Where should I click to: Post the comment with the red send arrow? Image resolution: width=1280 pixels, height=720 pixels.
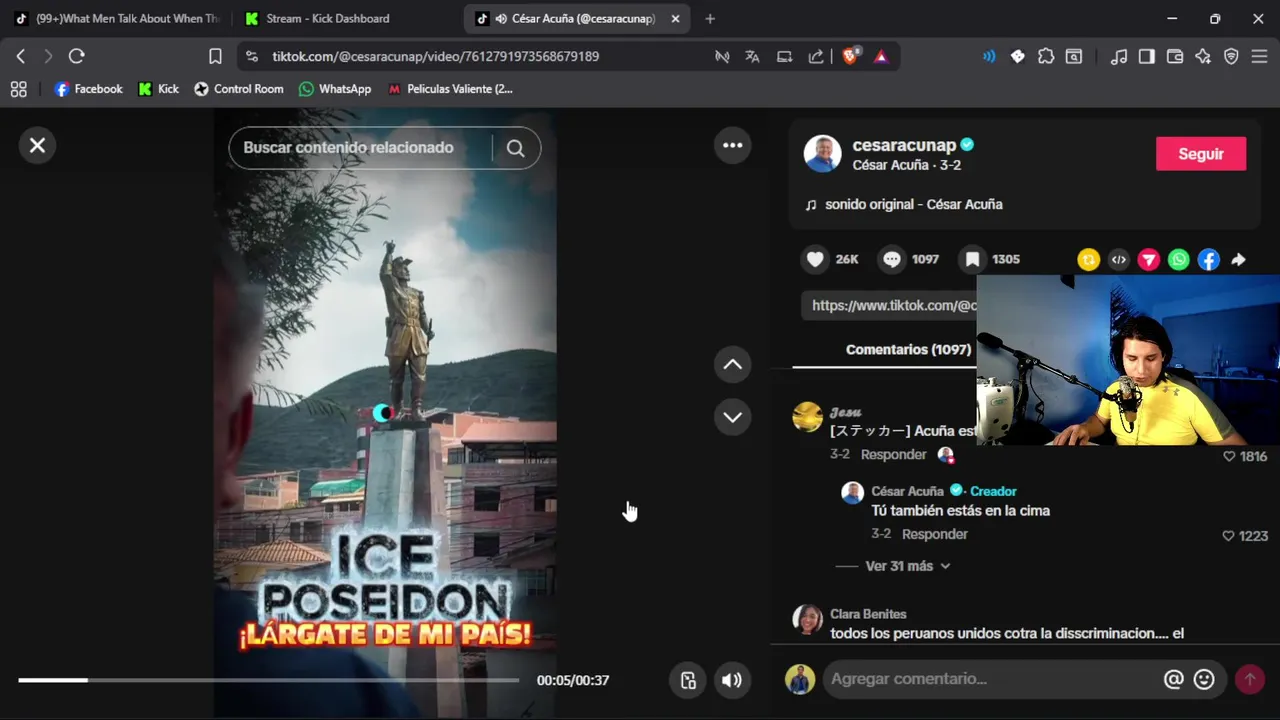click(x=1249, y=679)
